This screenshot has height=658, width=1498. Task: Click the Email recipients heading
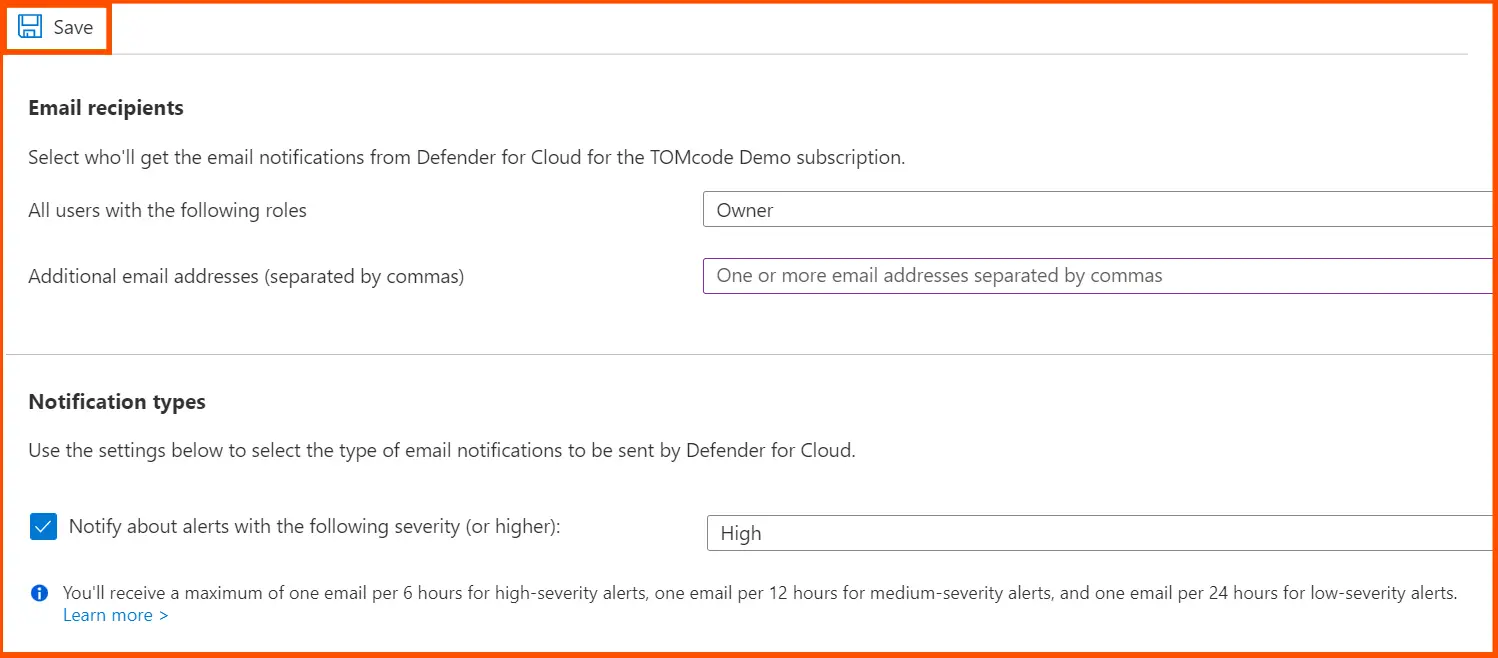(106, 108)
